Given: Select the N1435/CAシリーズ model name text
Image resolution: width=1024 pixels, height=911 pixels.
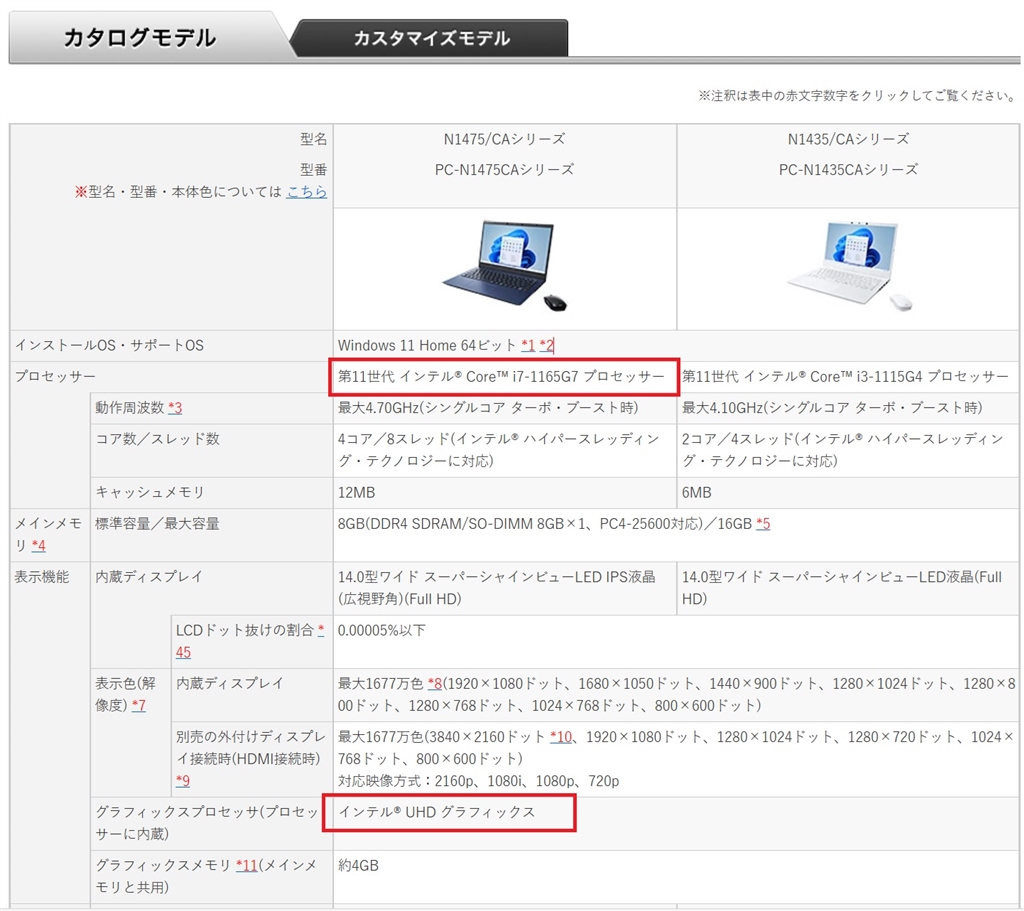Looking at the screenshot, I should (x=848, y=139).
